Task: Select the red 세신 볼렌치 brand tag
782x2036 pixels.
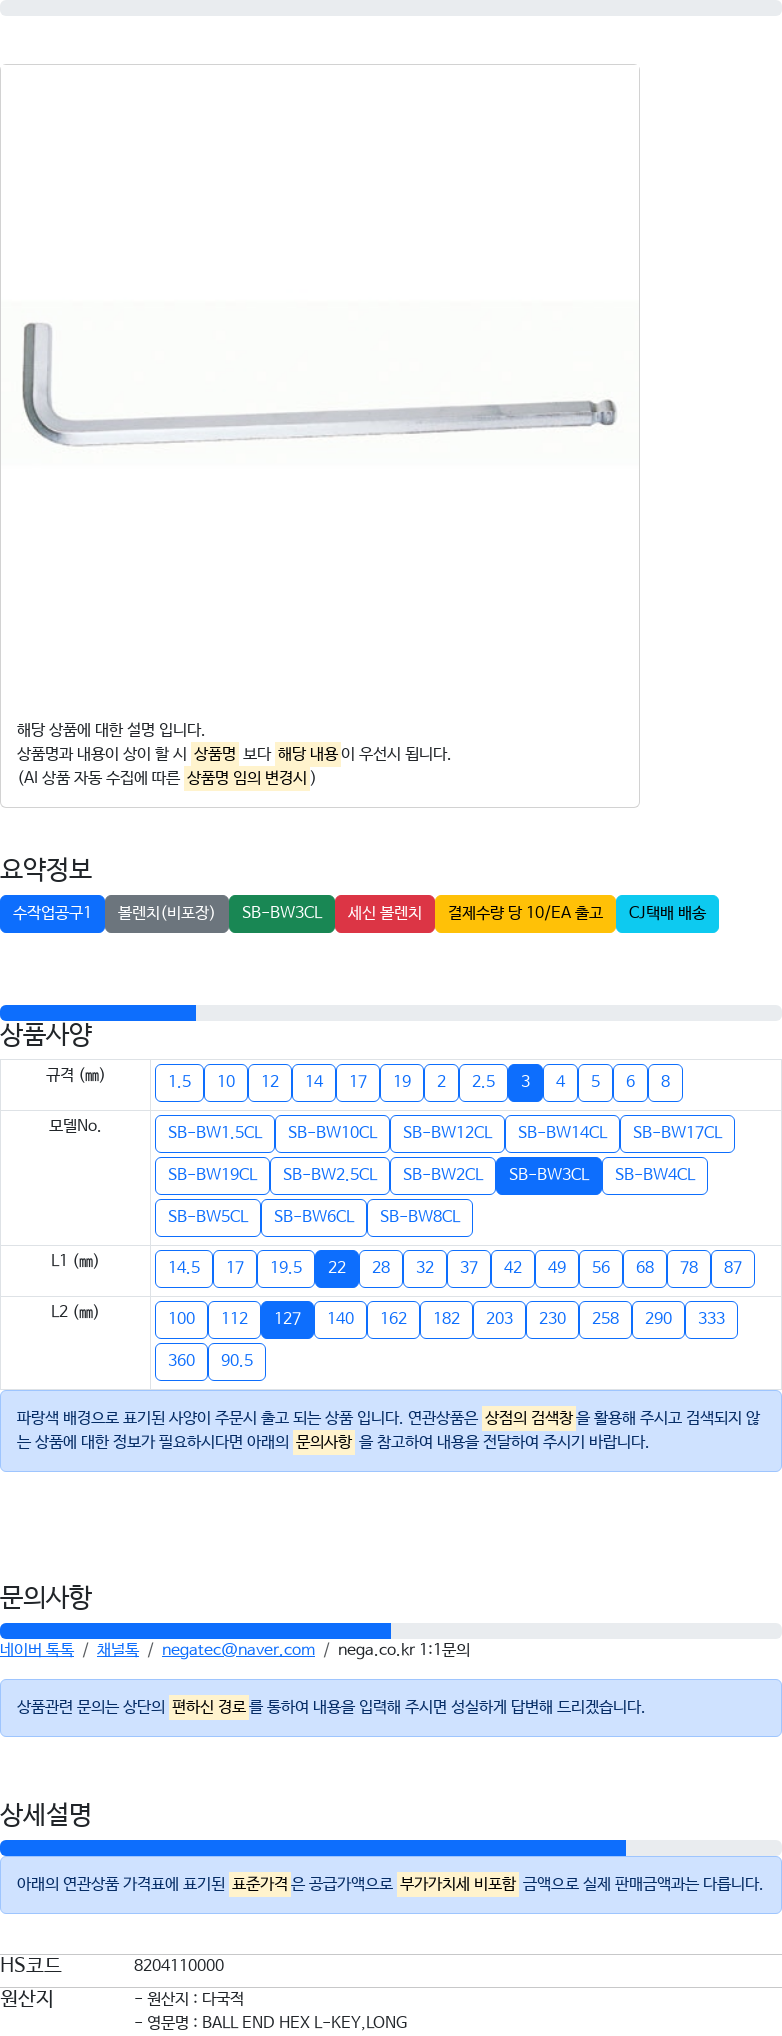Action: click(385, 913)
